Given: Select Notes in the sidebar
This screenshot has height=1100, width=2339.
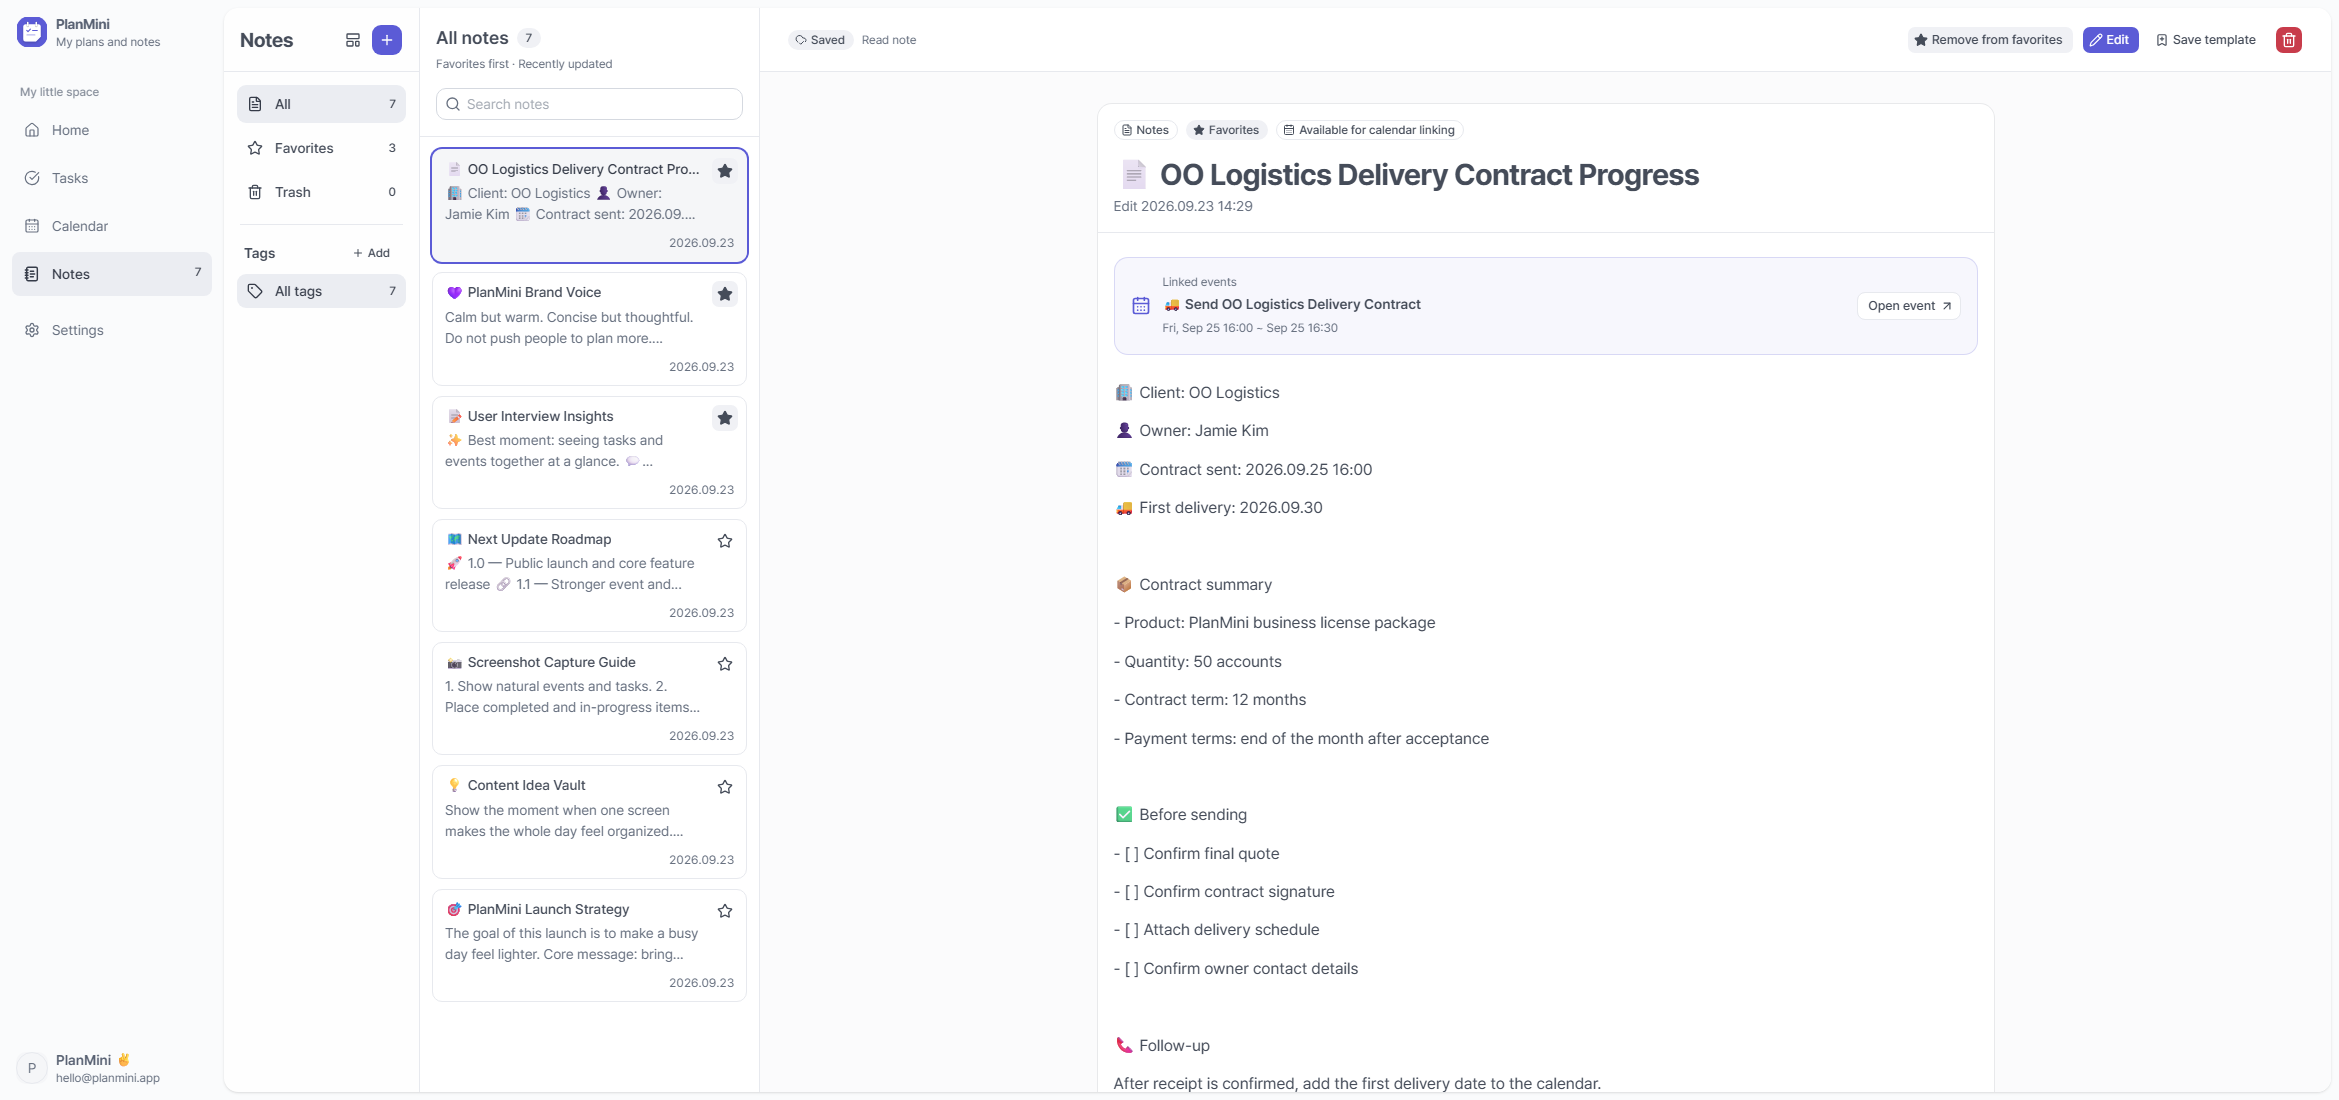Looking at the screenshot, I should (x=112, y=274).
